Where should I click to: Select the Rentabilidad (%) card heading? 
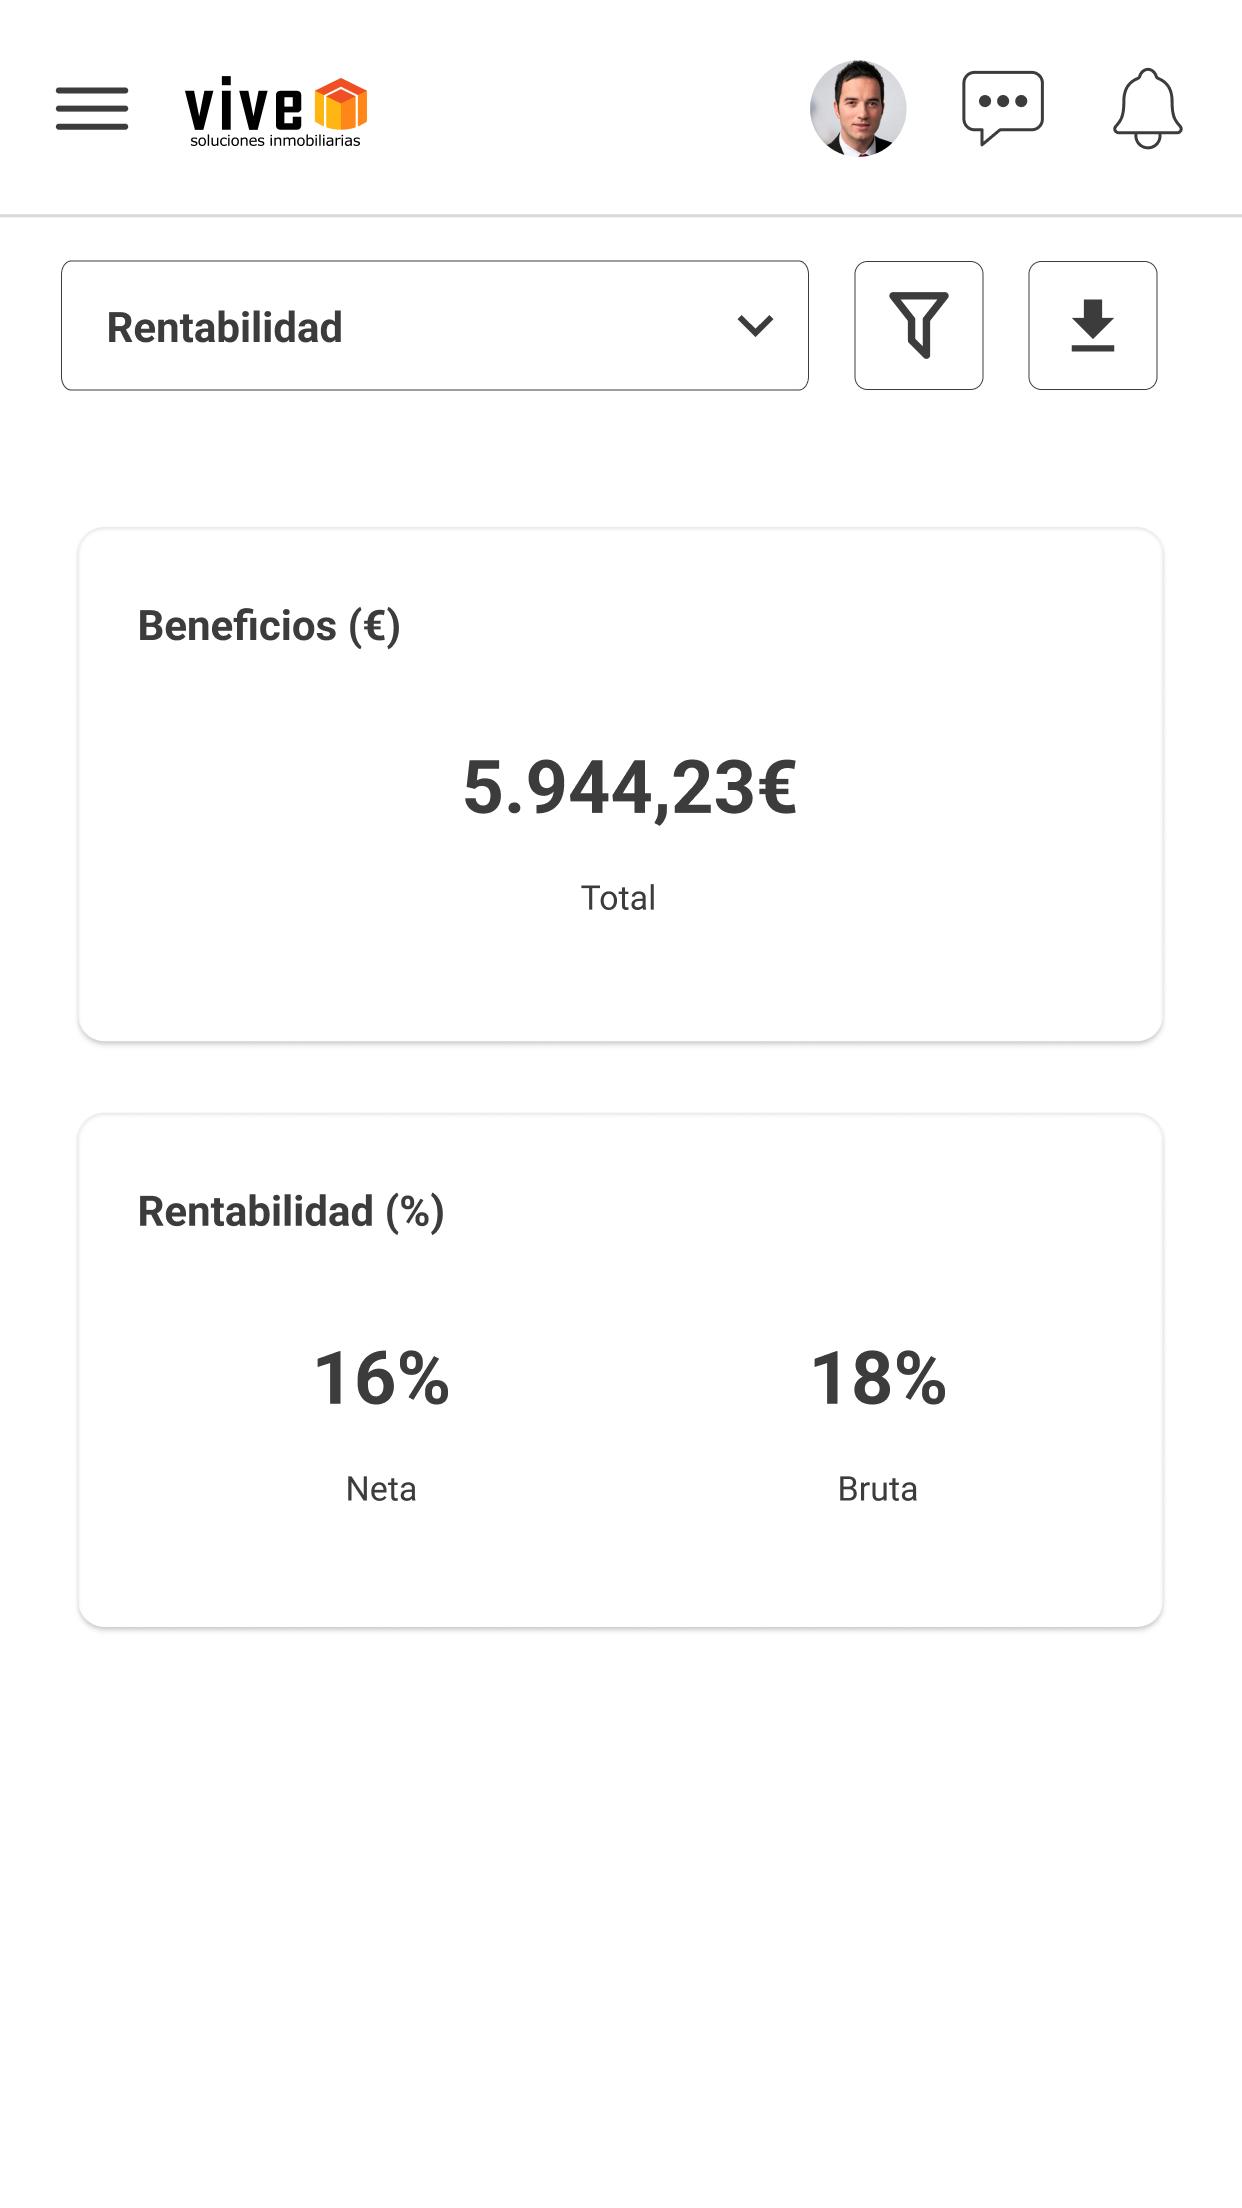(291, 1212)
